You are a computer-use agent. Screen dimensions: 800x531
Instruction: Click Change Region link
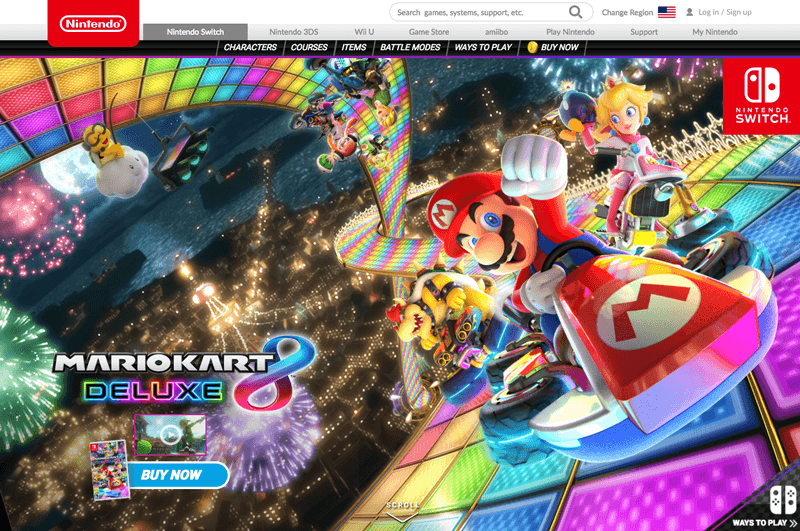point(627,12)
